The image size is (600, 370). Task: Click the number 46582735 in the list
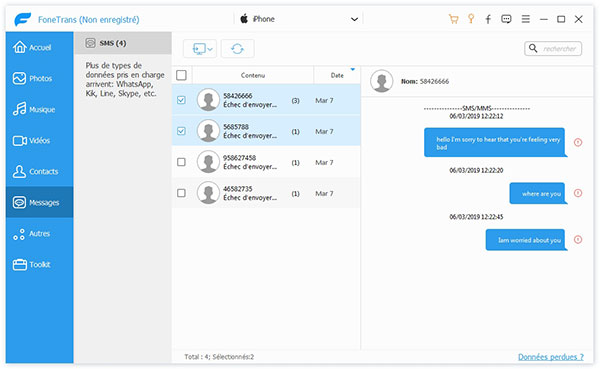[x=238, y=189]
